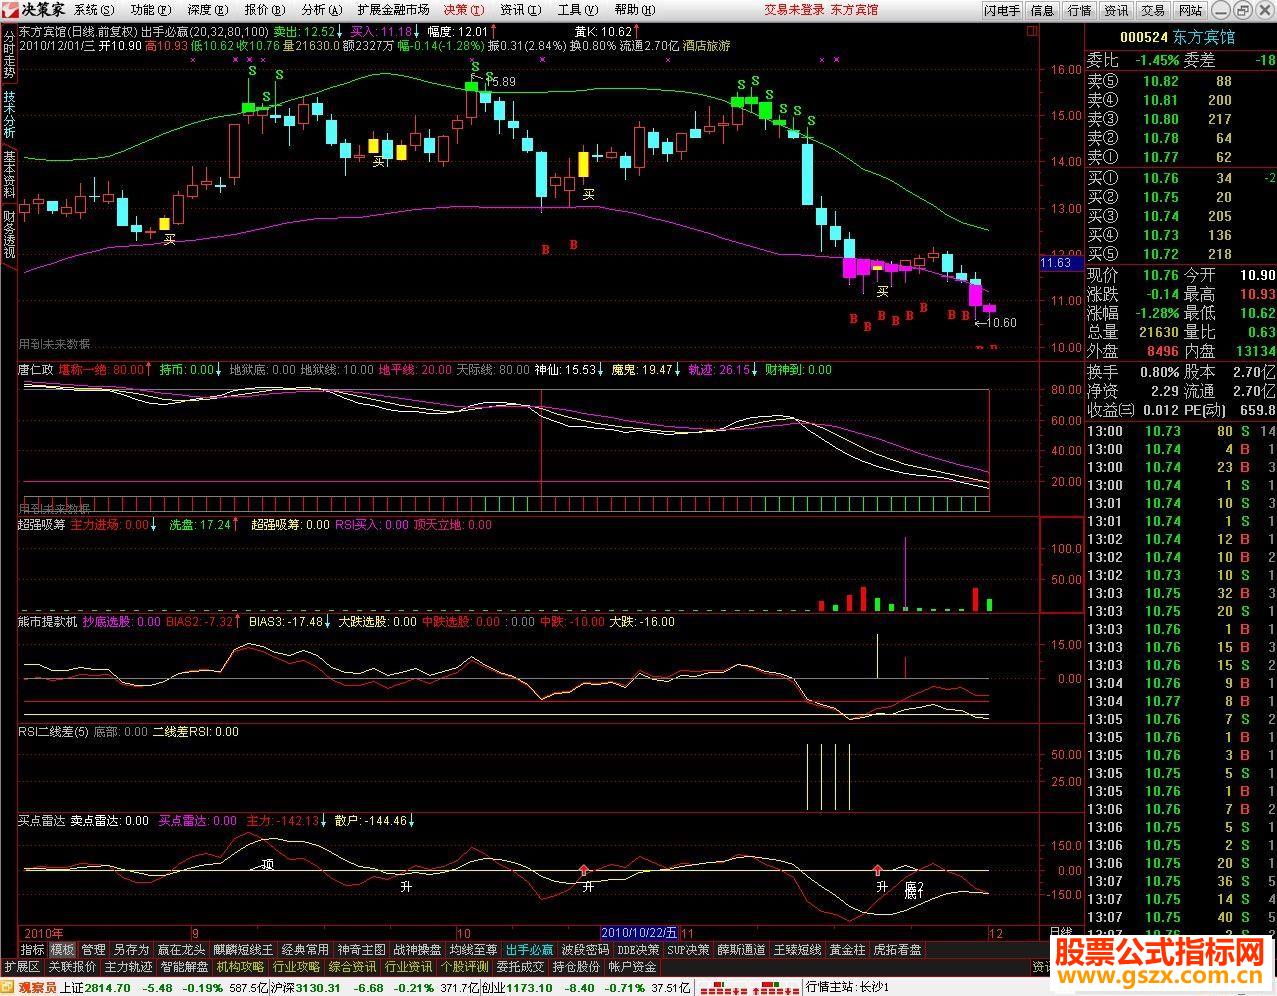This screenshot has width=1277, height=996.
Task: Open the 个股评测 tab
Action: pyautogui.click(x=464, y=967)
